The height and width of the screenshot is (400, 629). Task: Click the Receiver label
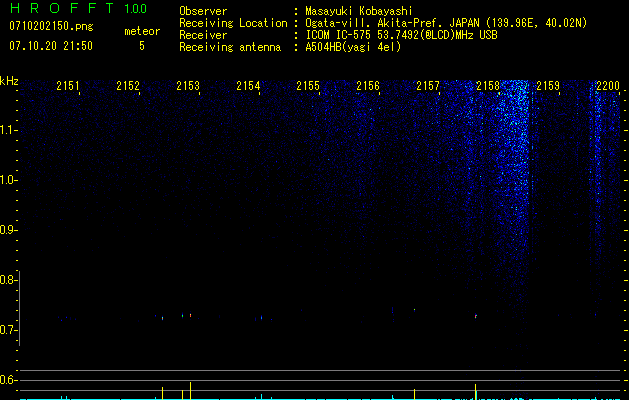203,35
